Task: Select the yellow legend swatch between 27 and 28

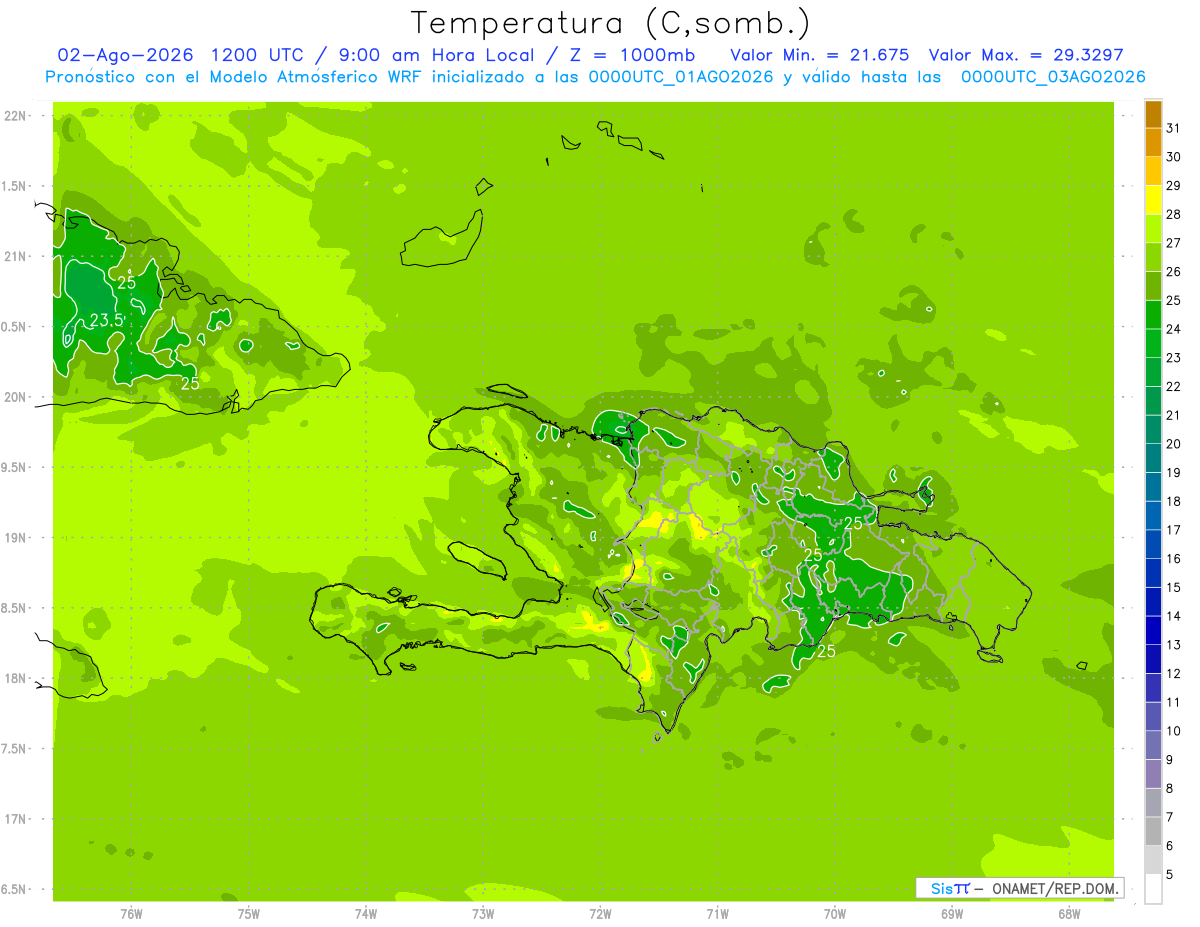Action: [1153, 229]
